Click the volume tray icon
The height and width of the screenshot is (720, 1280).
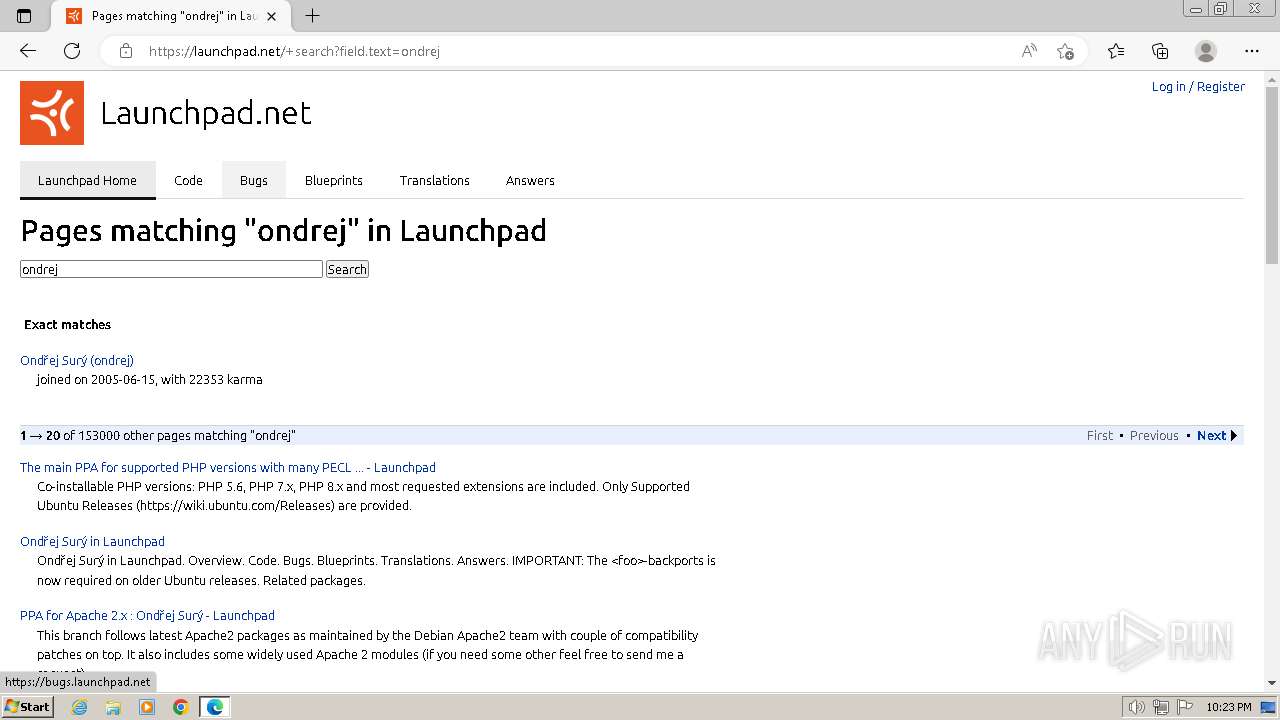(x=1137, y=707)
